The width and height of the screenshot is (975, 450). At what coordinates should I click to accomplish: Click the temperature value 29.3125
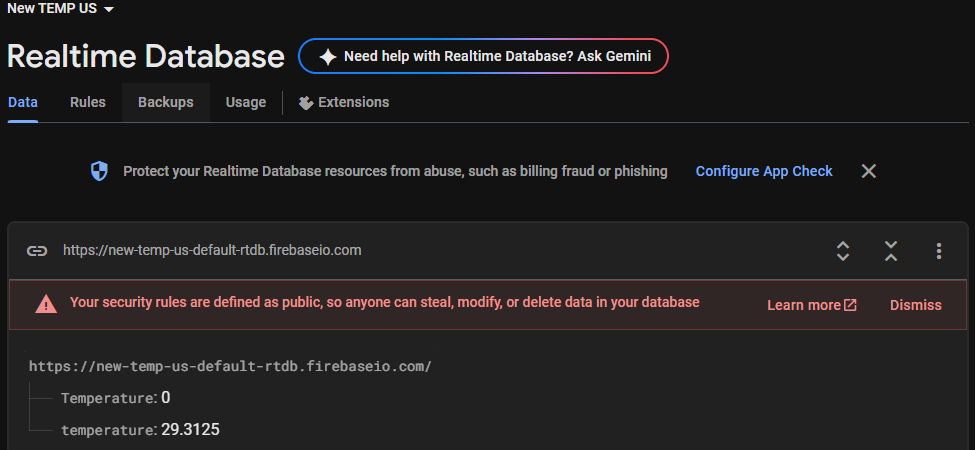[190, 430]
